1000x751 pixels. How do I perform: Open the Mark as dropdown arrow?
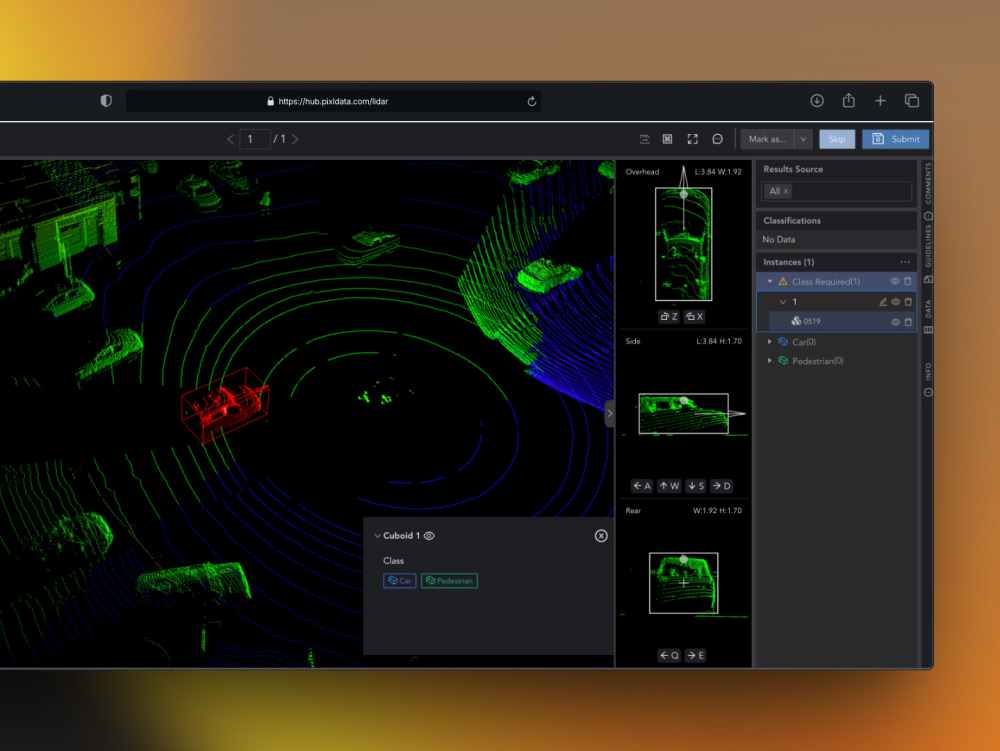tap(804, 139)
